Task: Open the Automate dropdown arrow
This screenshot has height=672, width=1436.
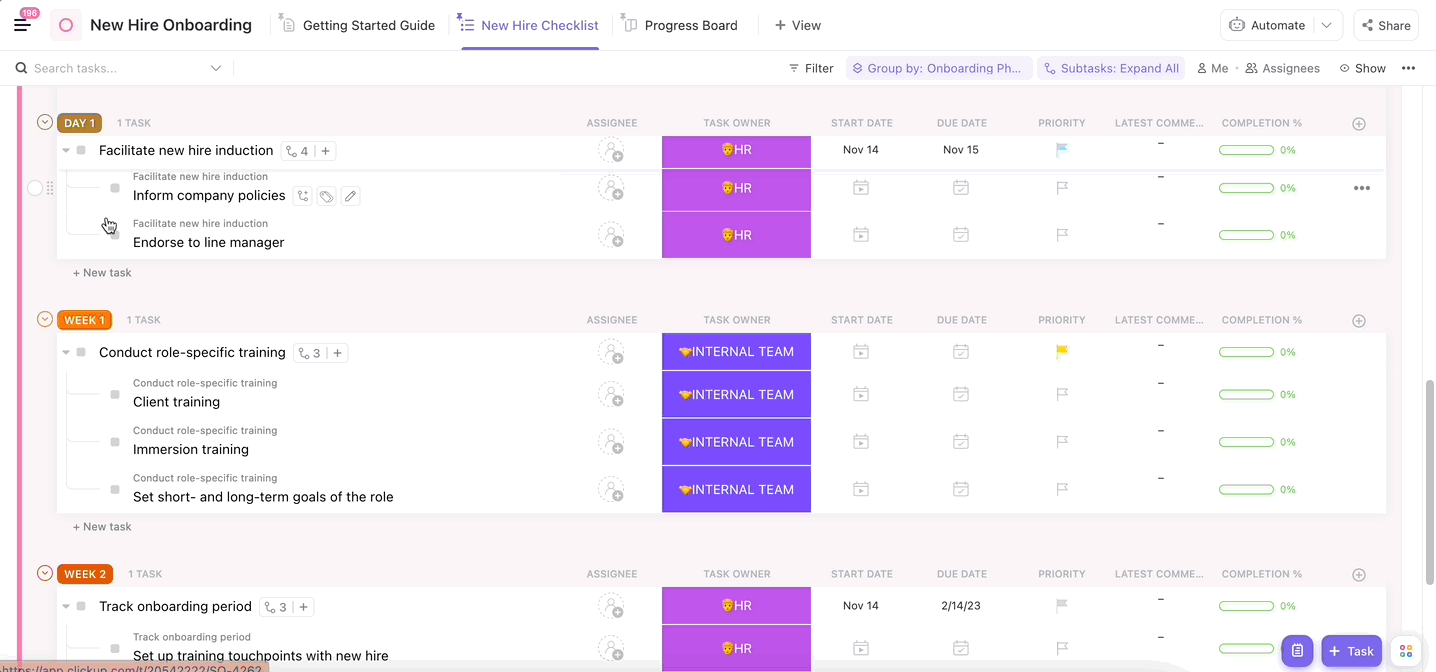Action: pyautogui.click(x=1327, y=25)
